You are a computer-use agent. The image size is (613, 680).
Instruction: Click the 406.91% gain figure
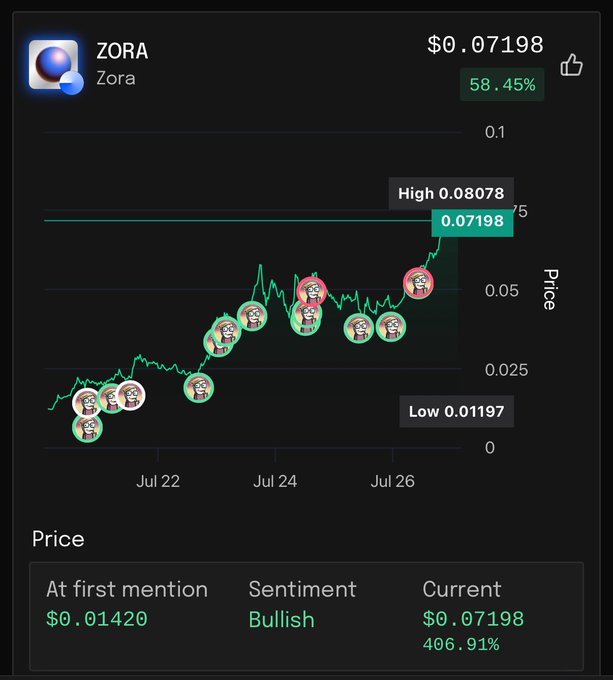(x=461, y=644)
